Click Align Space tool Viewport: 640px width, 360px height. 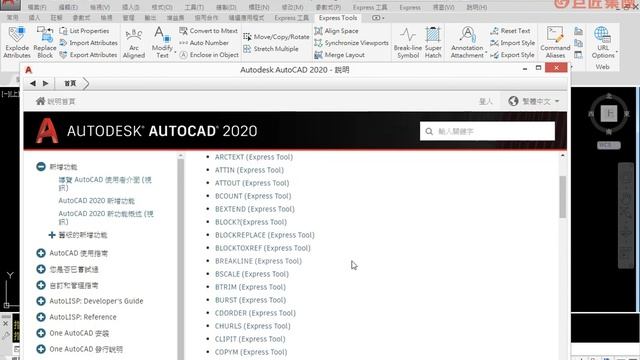click(336, 31)
